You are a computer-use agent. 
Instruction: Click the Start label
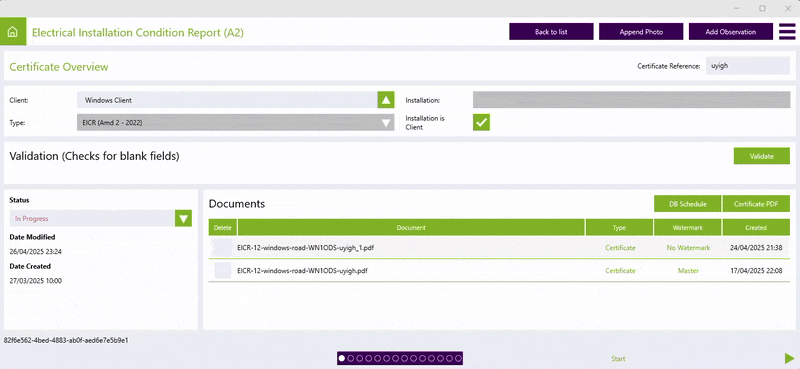(618, 359)
